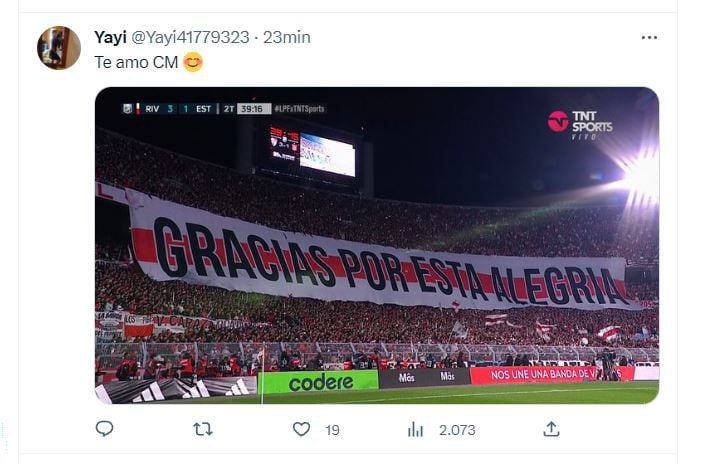Screen dimensions: 704x464
Task: Open the view analytics bar chart icon
Action: tap(415, 430)
